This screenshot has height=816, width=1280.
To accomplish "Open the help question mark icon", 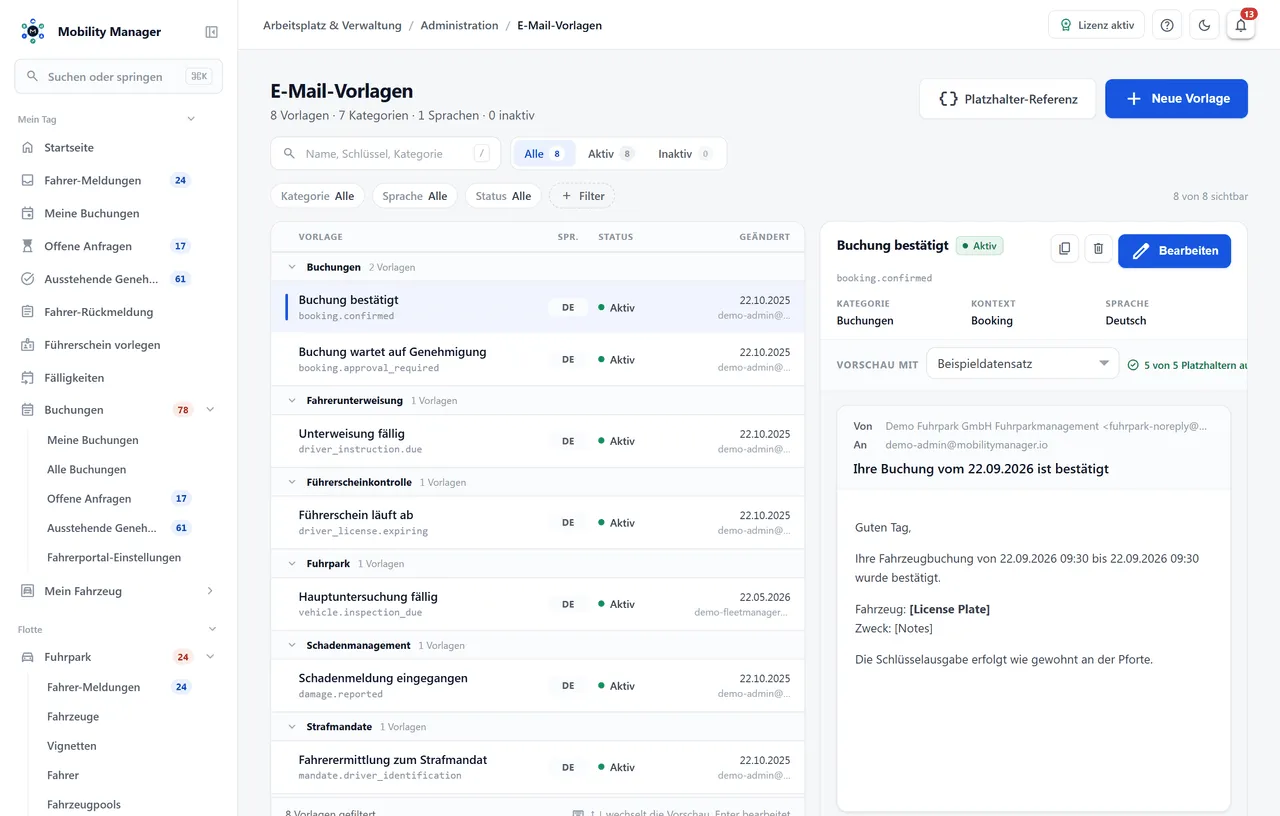I will tap(1167, 26).
